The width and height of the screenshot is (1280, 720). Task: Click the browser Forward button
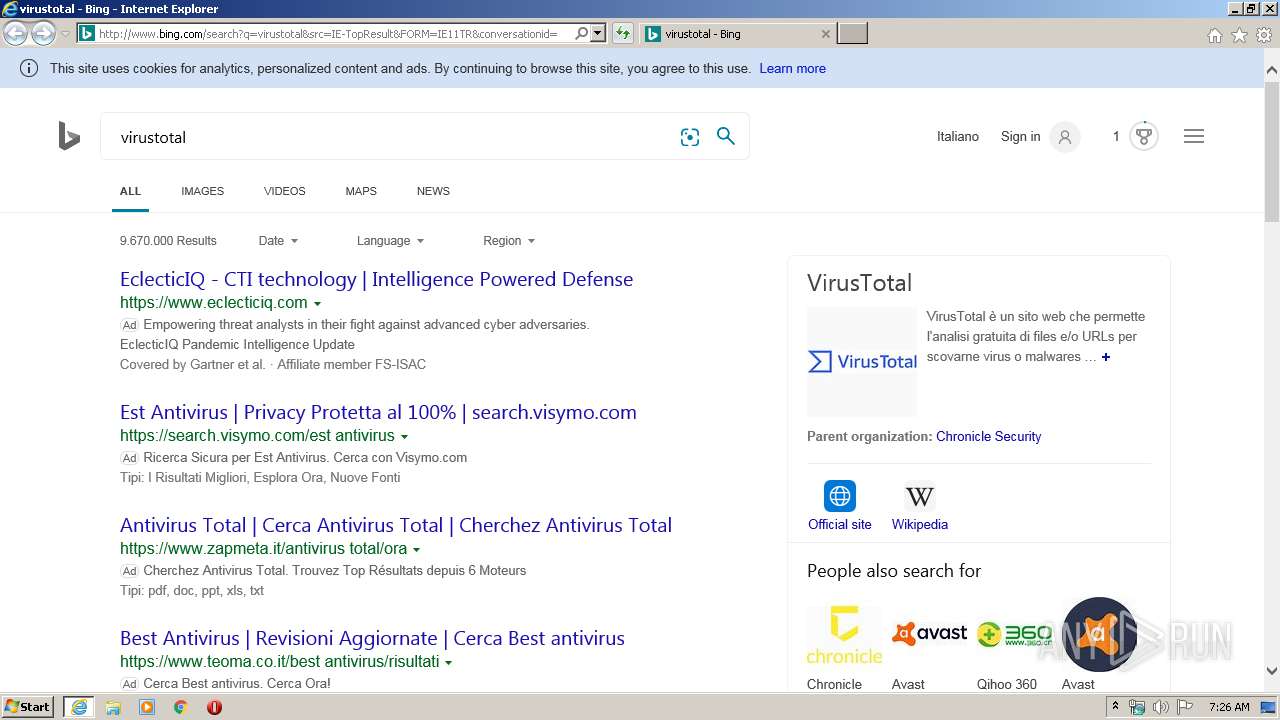(x=43, y=33)
